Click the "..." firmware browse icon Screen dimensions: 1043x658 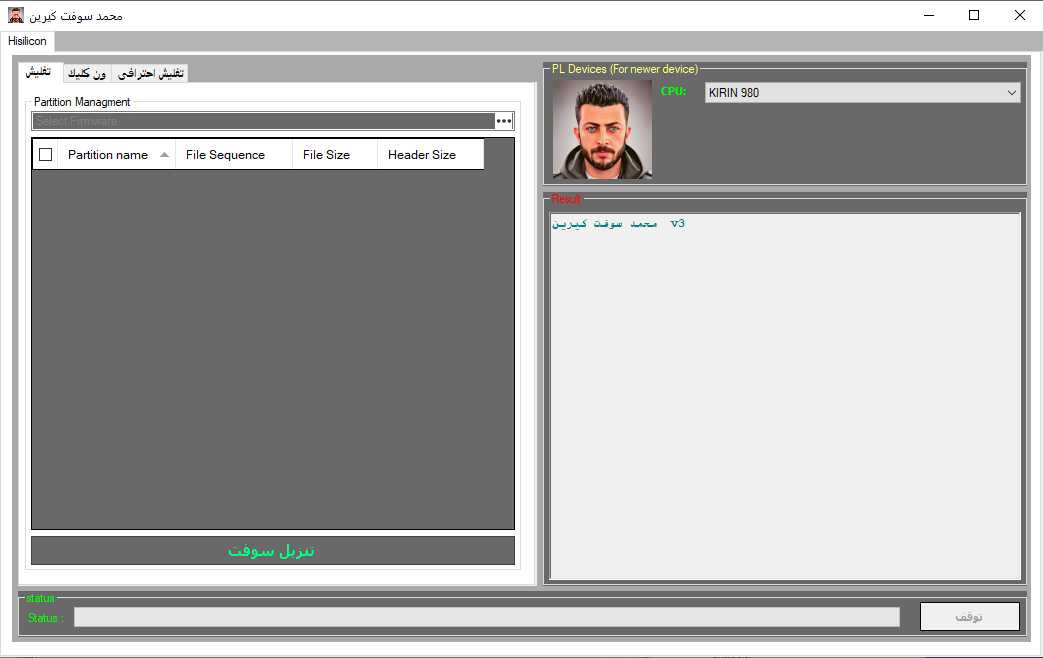pyautogui.click(x=503, y=120)
